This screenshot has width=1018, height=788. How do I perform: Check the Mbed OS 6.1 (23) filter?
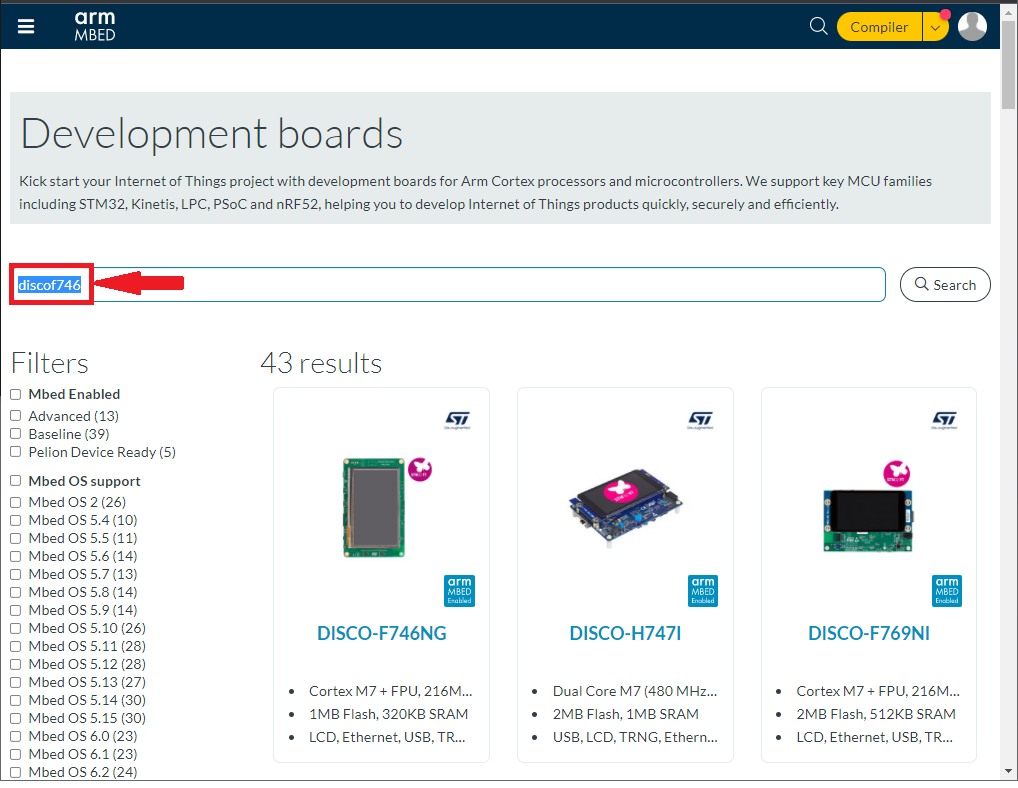[x=16, y=754]
